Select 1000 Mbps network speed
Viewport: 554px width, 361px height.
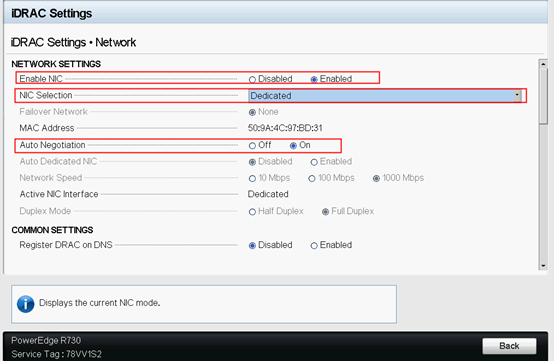tap(376, 179)
